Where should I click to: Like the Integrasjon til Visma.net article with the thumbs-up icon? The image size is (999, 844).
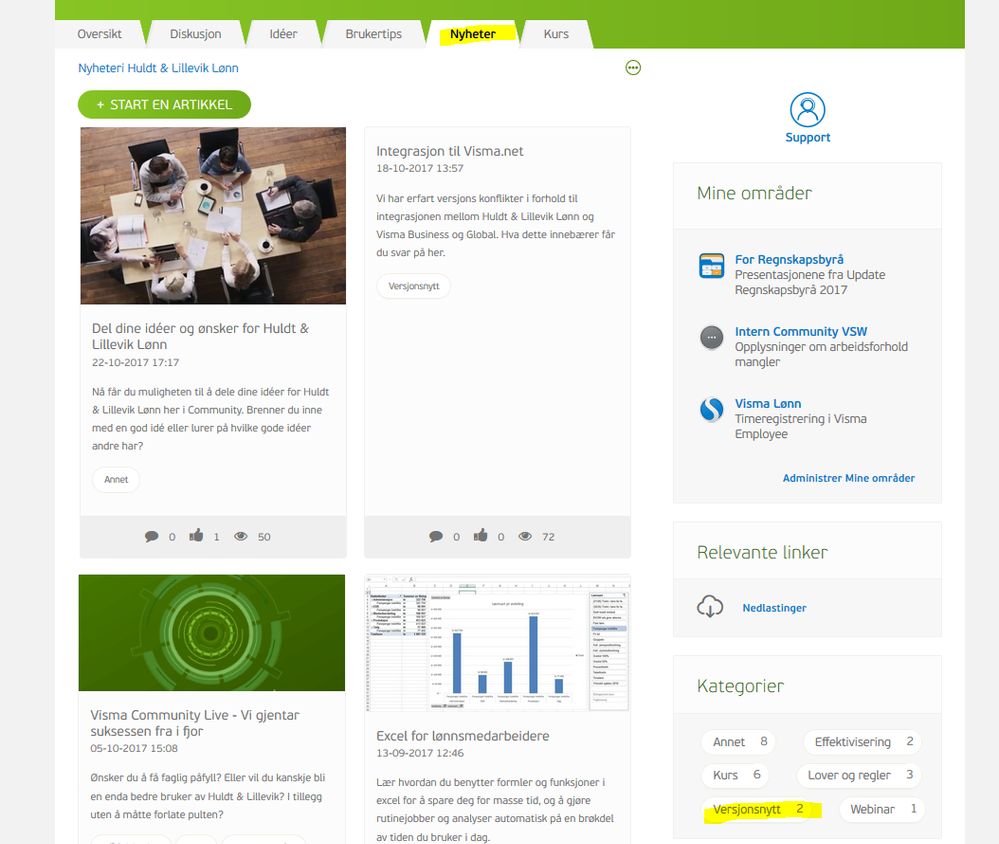480,536
